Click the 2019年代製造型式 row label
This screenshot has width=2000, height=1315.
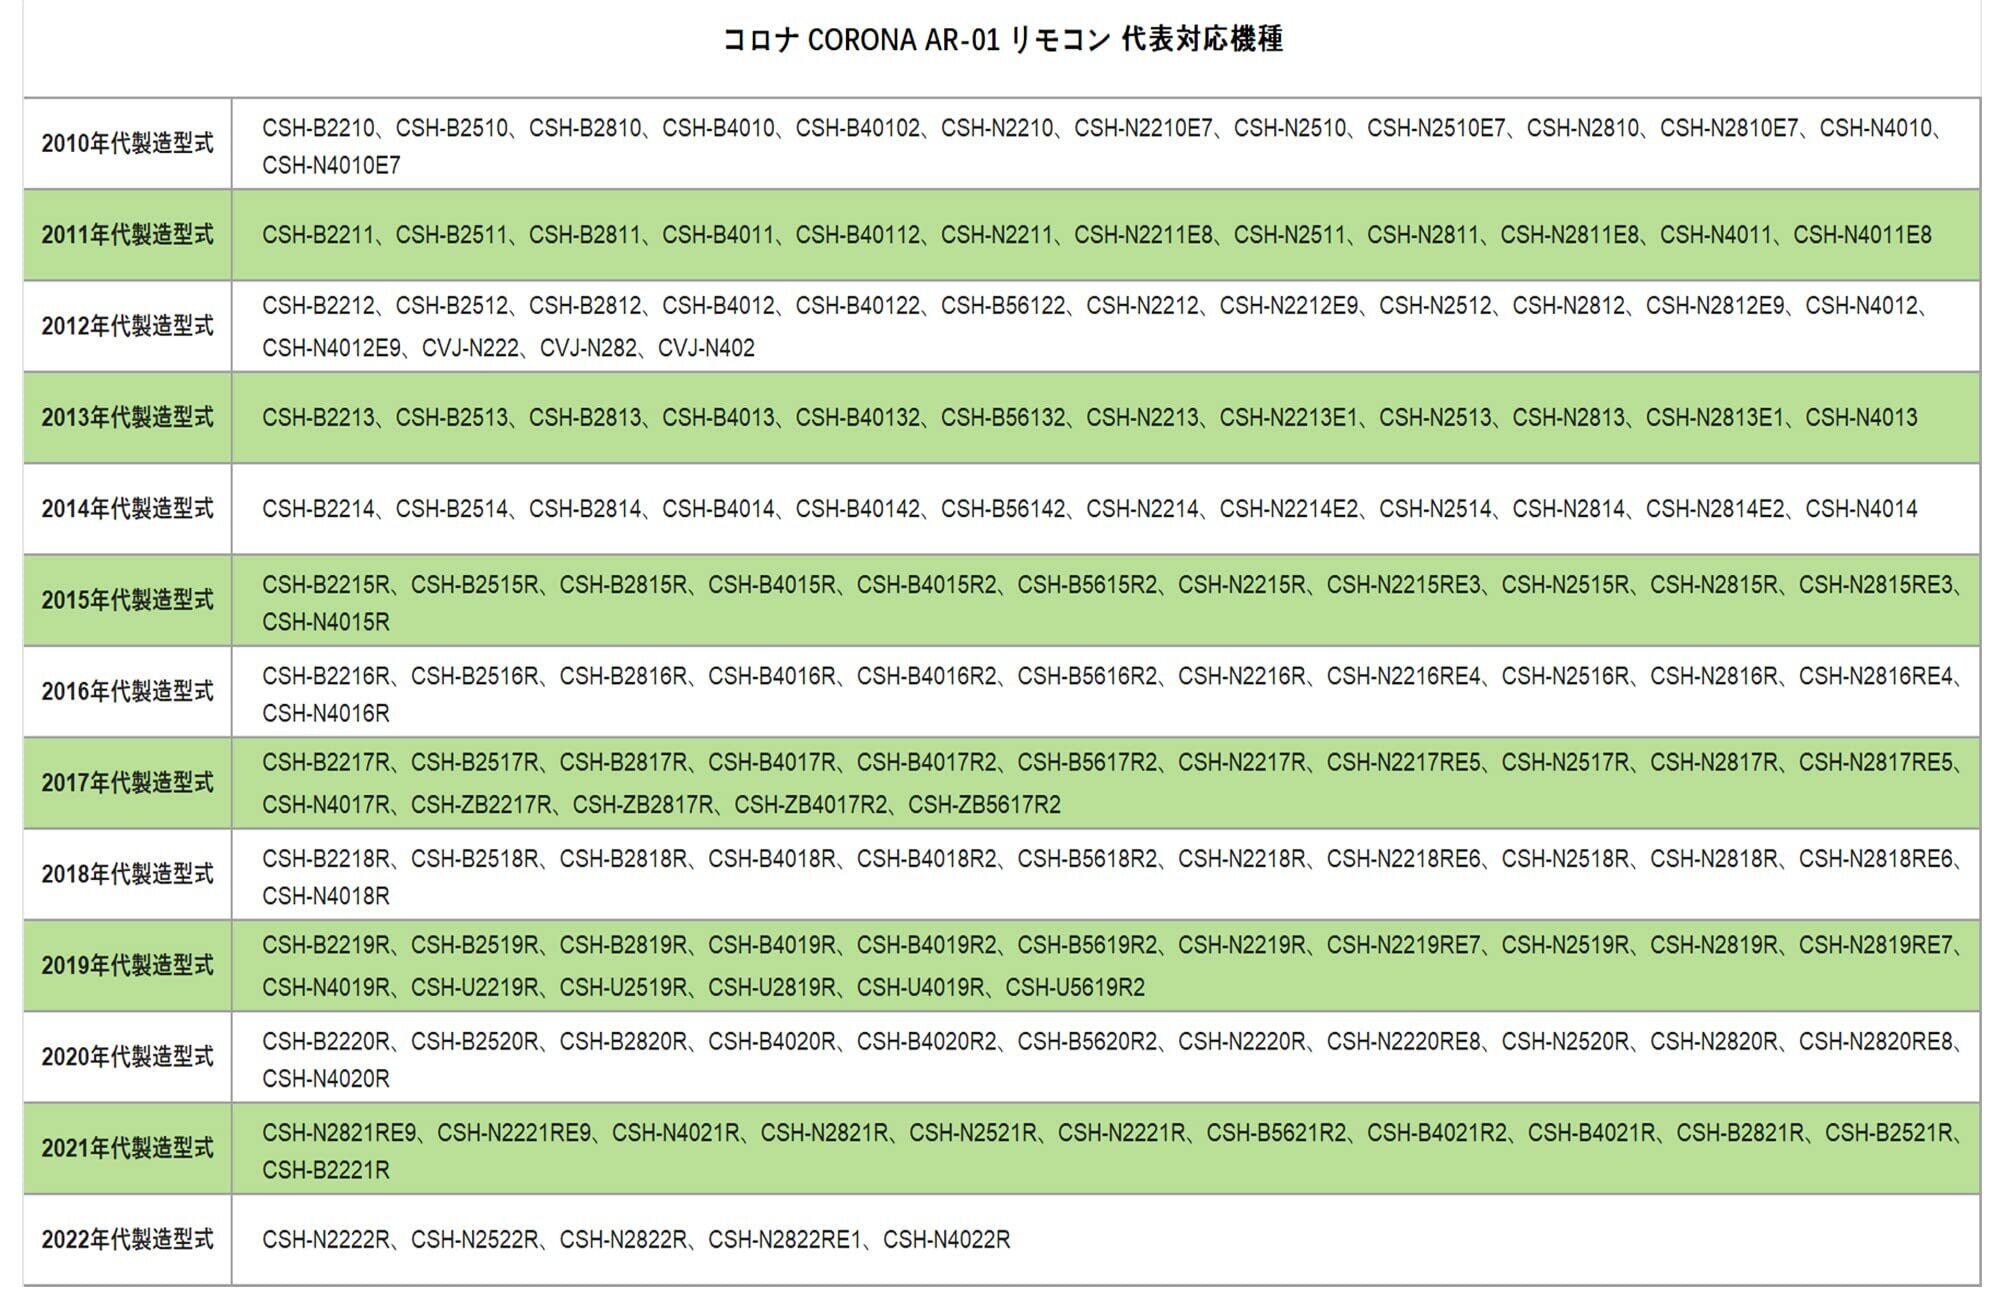127,965
